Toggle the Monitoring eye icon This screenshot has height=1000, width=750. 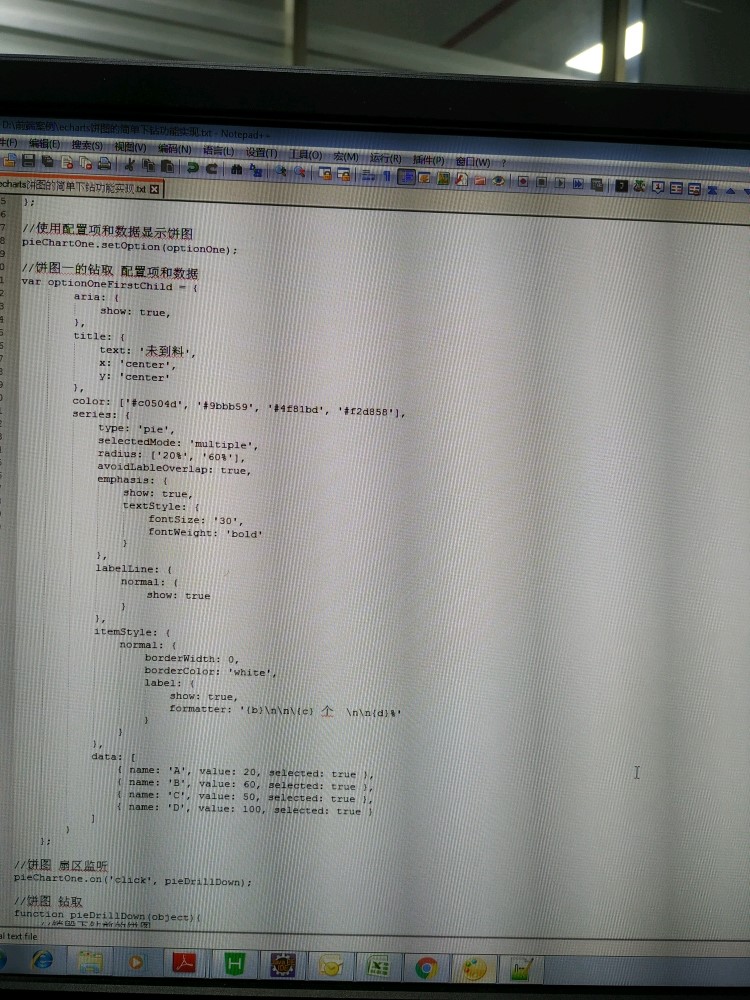pos(499,181)
